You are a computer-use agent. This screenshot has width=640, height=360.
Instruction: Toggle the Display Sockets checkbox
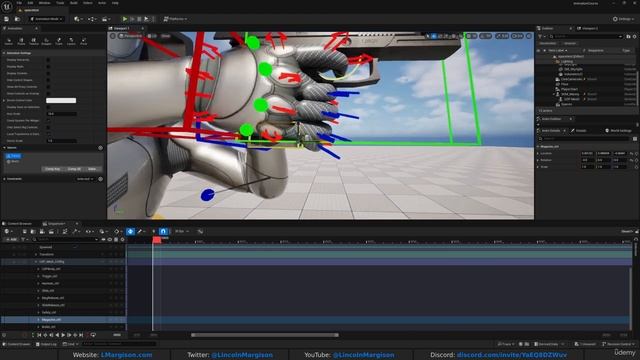[48, 73]
